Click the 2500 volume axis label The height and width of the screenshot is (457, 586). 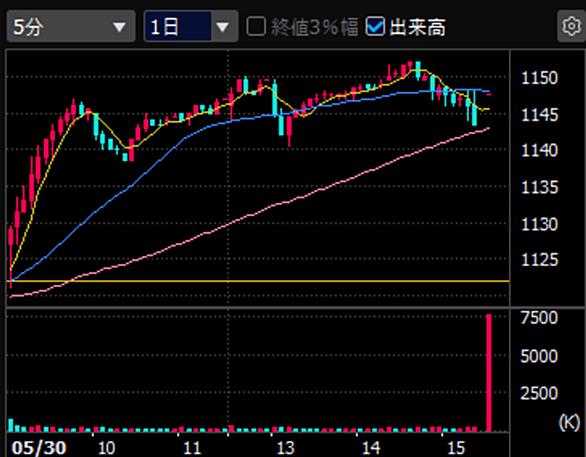click(x=539, y=393)
